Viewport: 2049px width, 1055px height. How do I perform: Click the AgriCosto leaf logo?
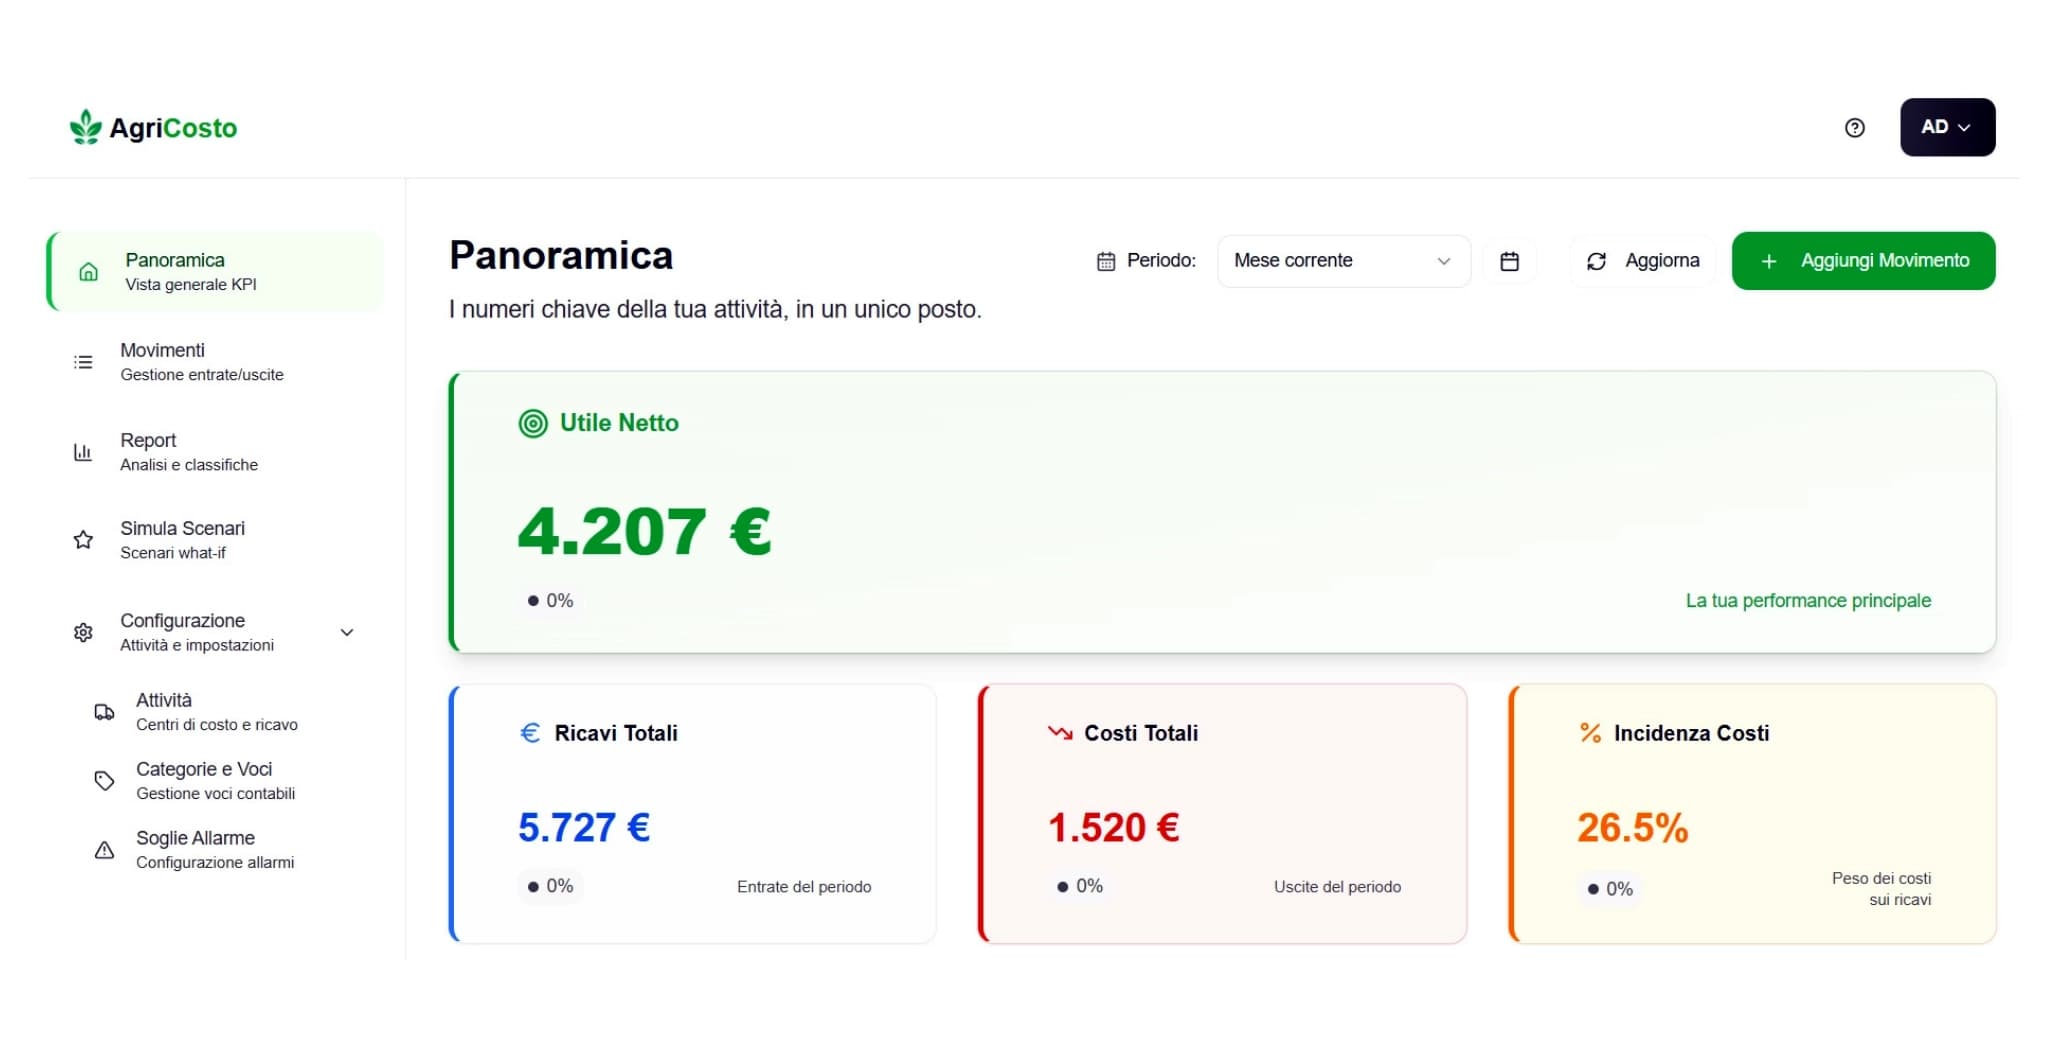pos(84,124)
